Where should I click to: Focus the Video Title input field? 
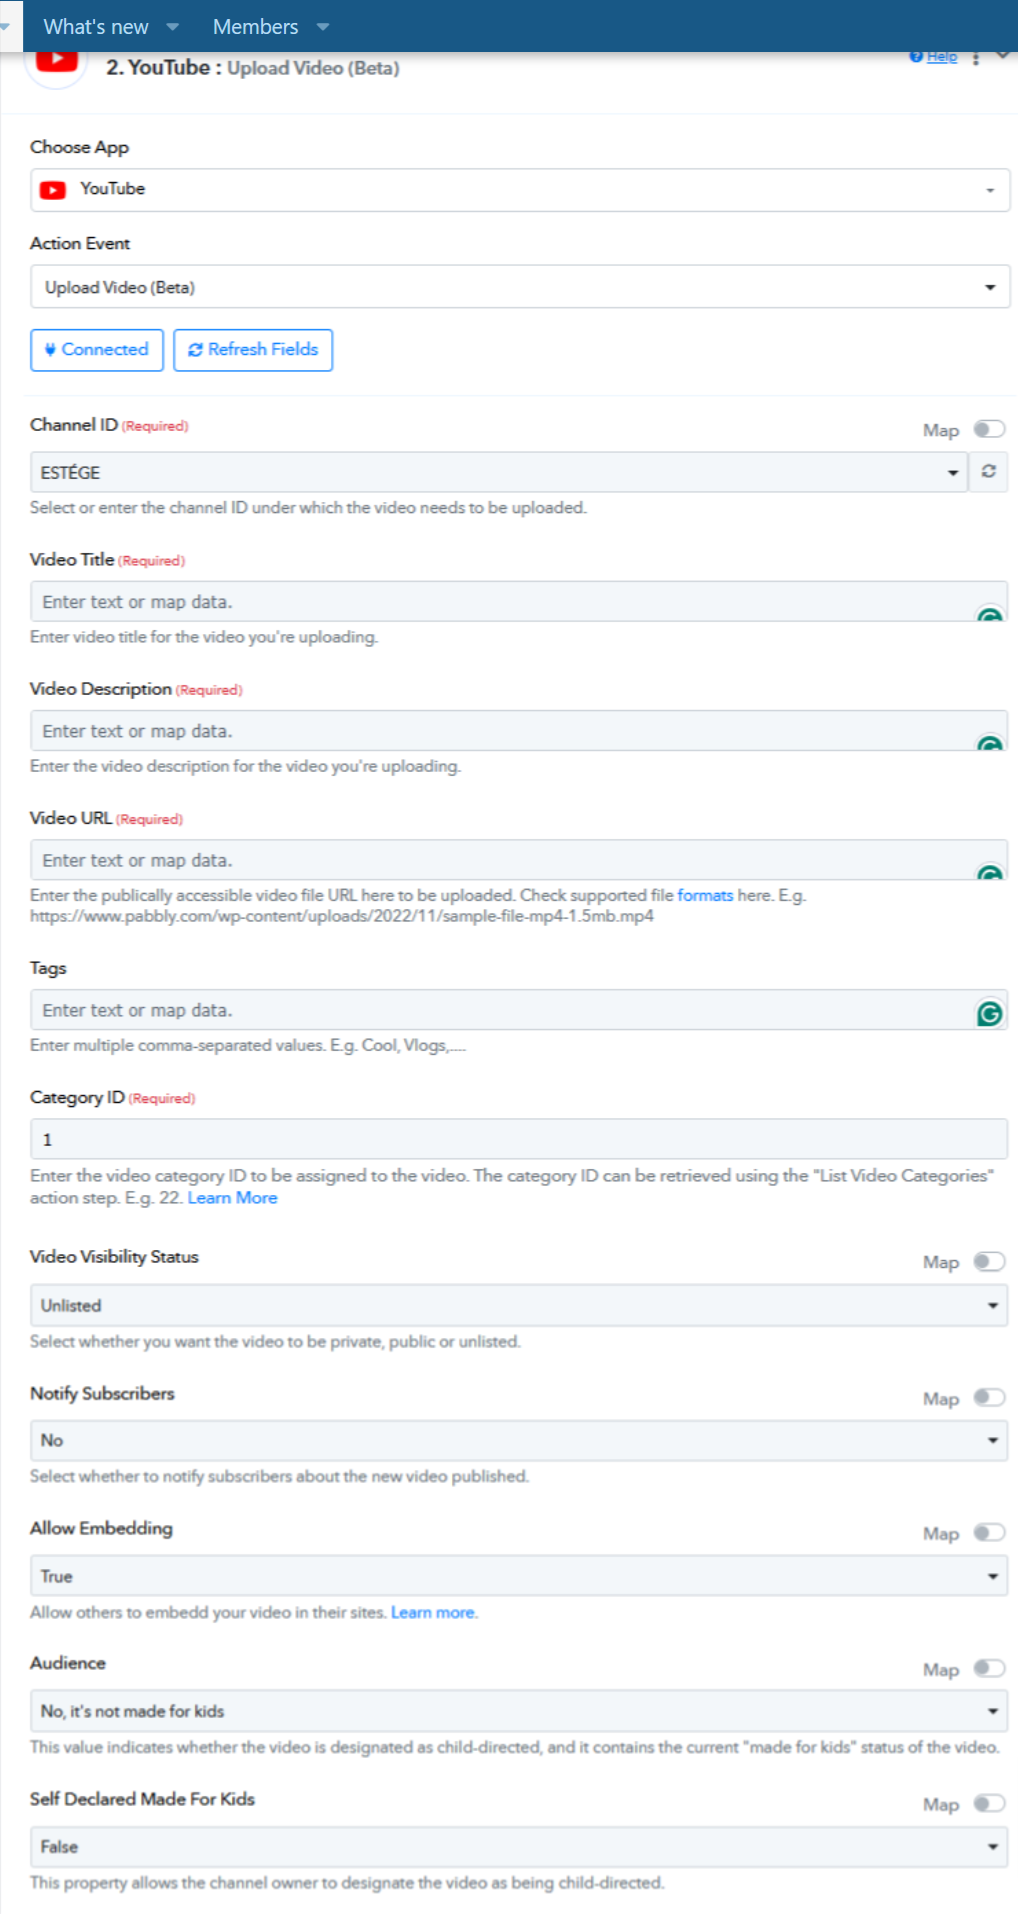point(519,601)
